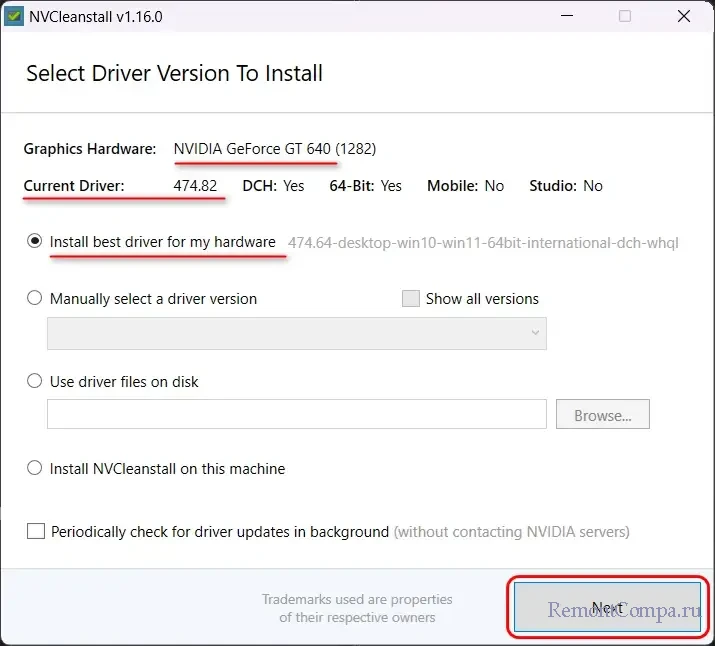Click the NVIDIA GeForce GT 640 hardware name
715x646 pixels.
pyautogui.click(x=252, y=149)
